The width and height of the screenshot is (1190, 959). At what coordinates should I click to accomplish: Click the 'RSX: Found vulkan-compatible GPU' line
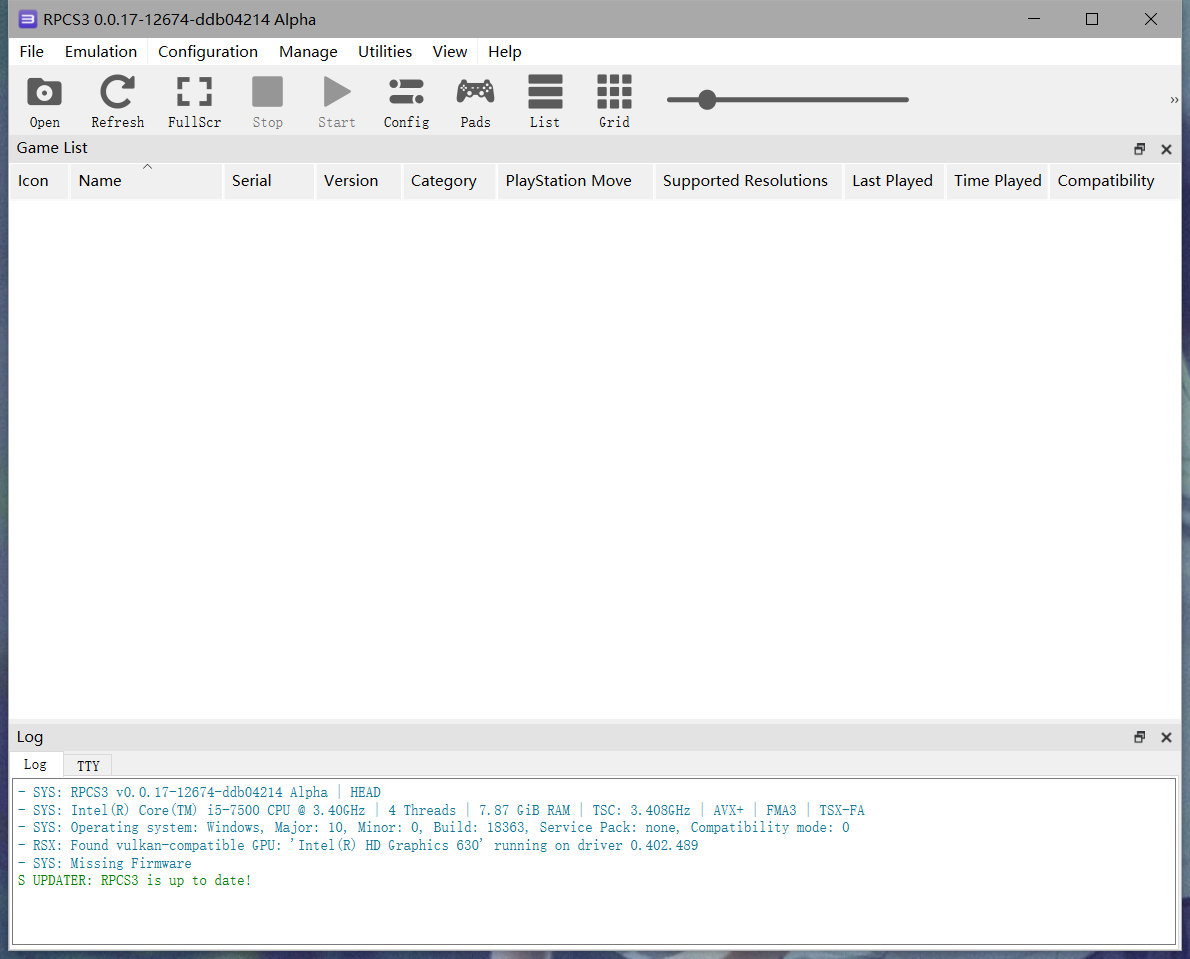coord(358,845)
